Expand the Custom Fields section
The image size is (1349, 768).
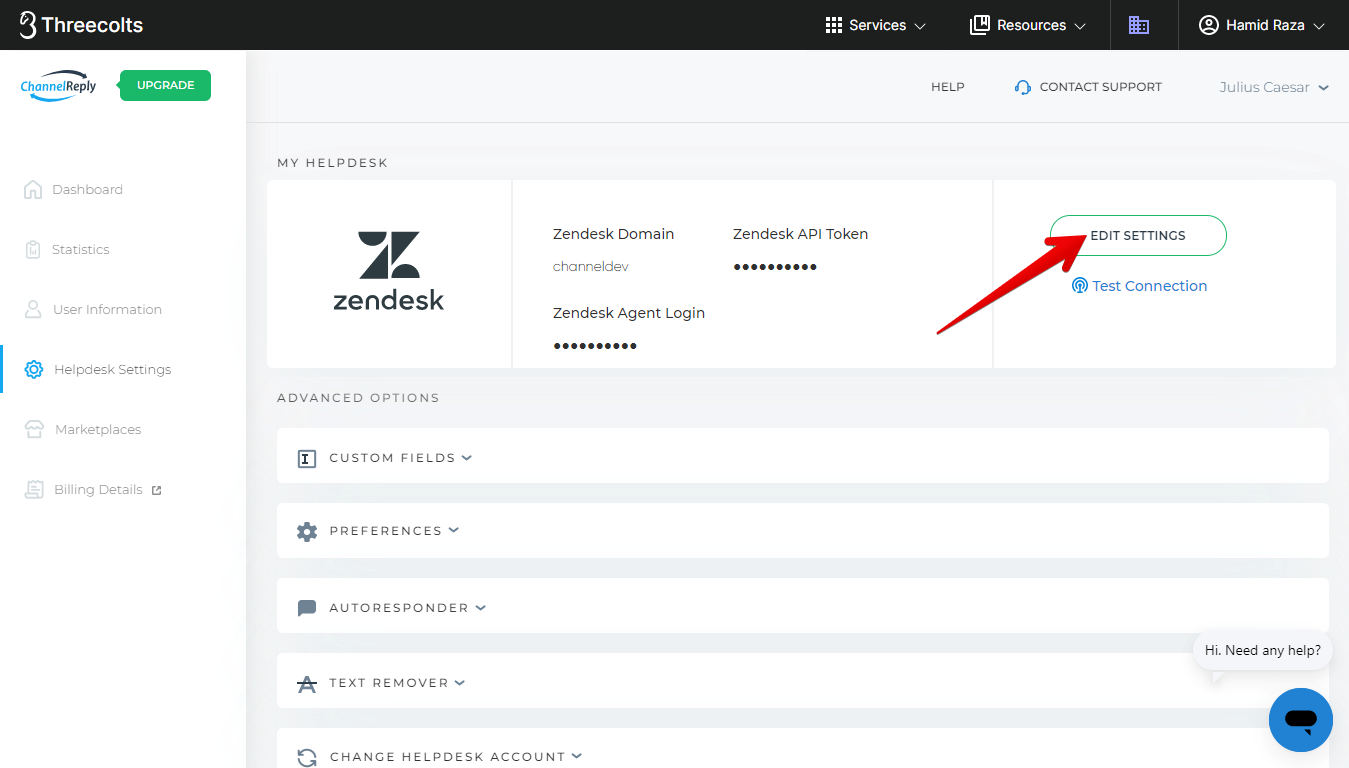[x=803, y=456]
